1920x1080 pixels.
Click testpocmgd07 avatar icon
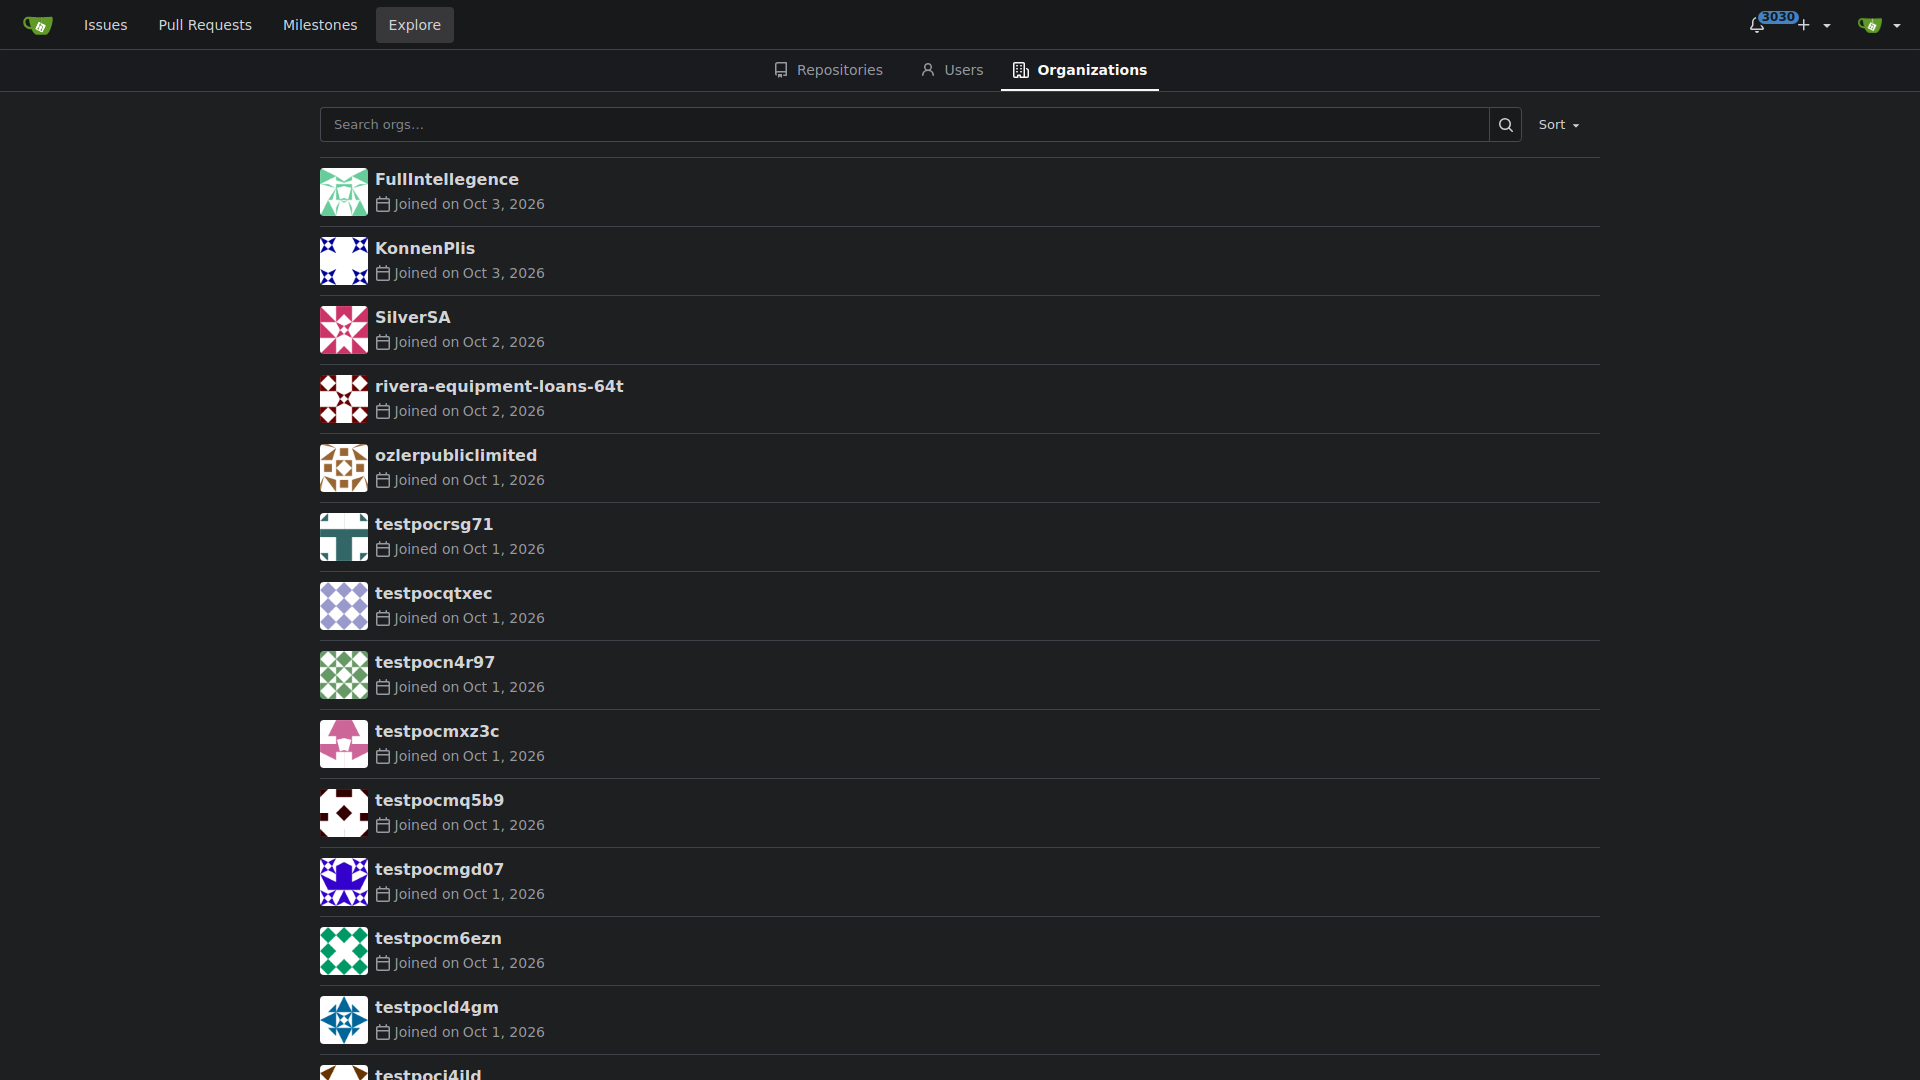click(344, 882)
